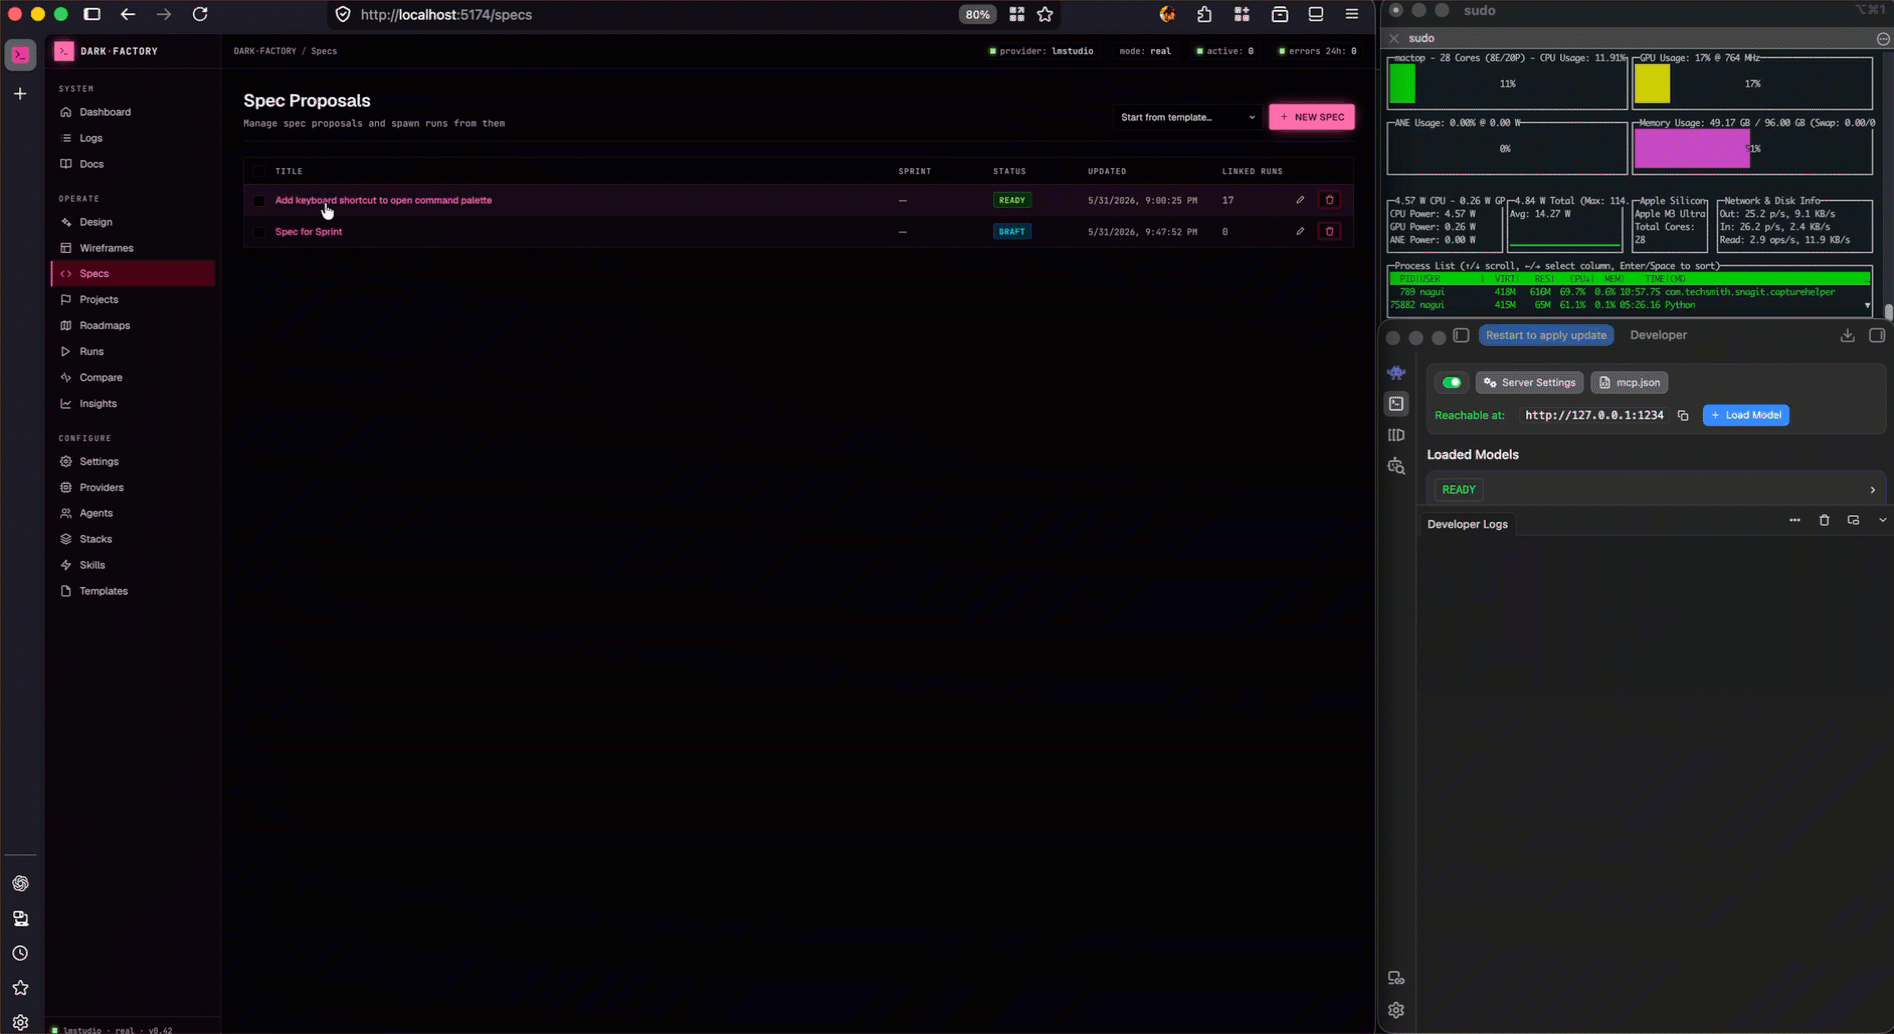Open LM Studio settings gear at bottom

coord(1396,1010)
